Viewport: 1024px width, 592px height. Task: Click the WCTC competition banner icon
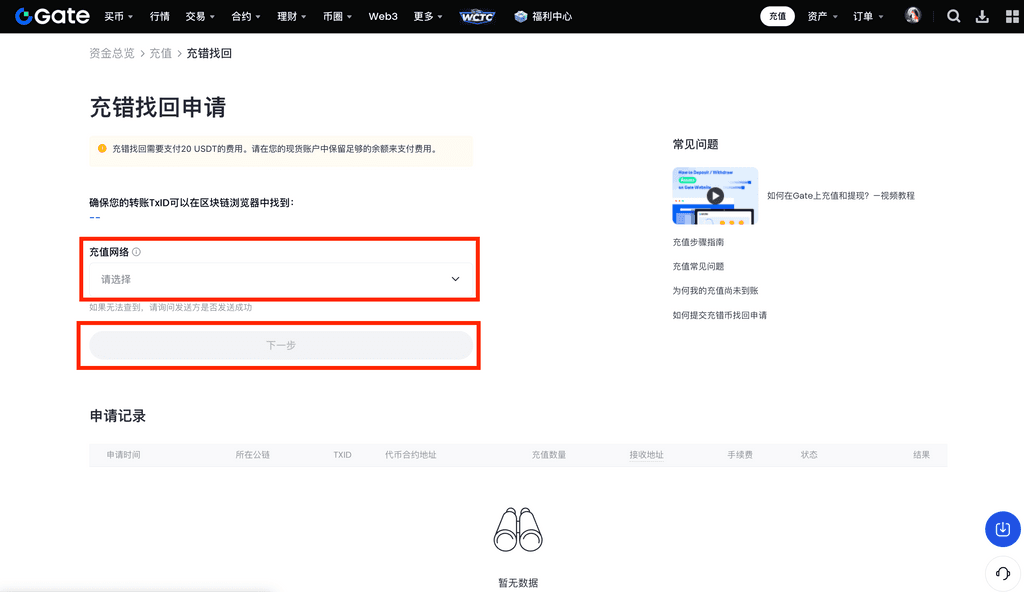477,16
